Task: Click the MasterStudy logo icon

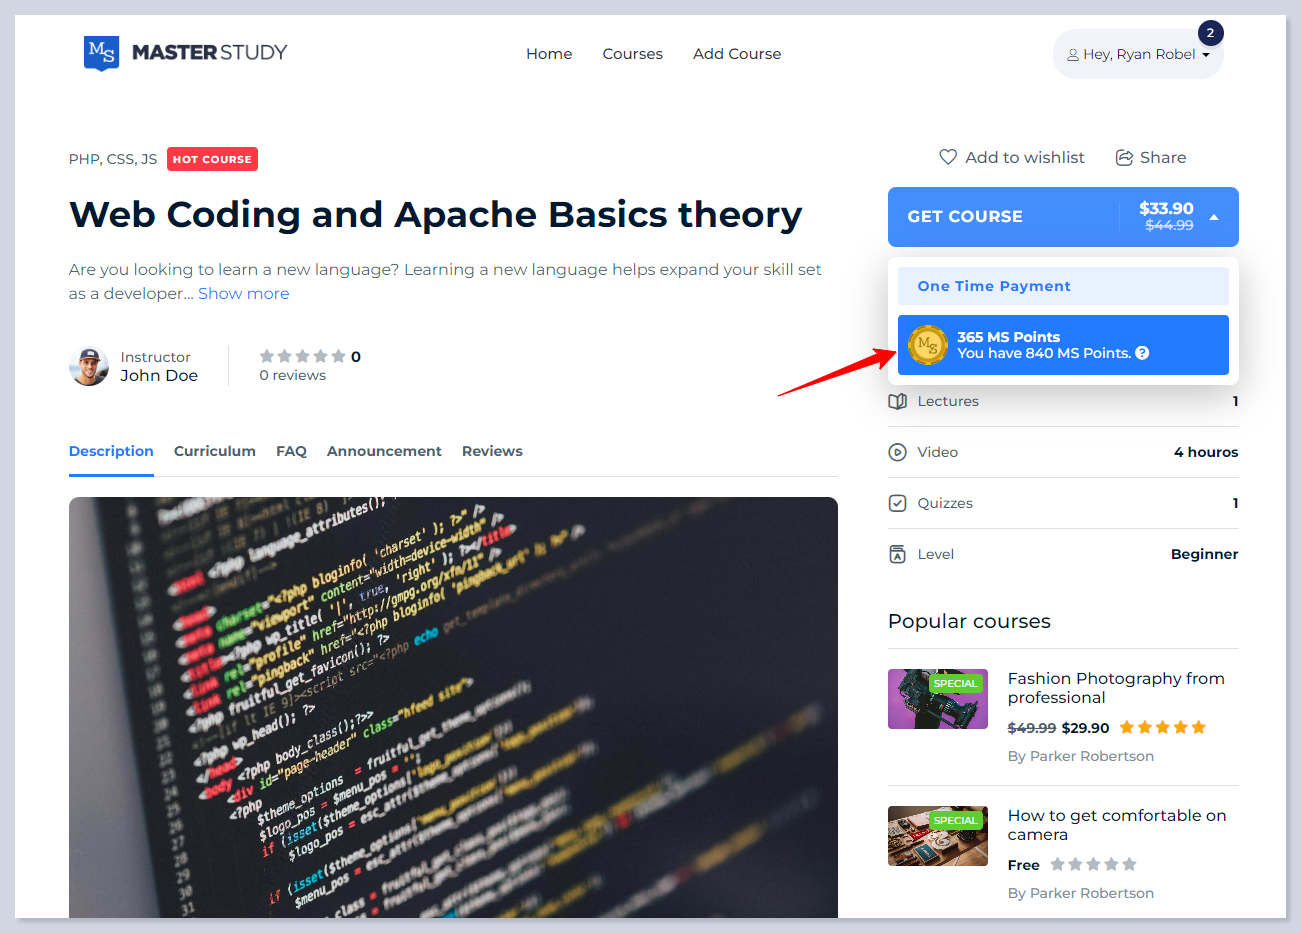Action: (101, 53)
